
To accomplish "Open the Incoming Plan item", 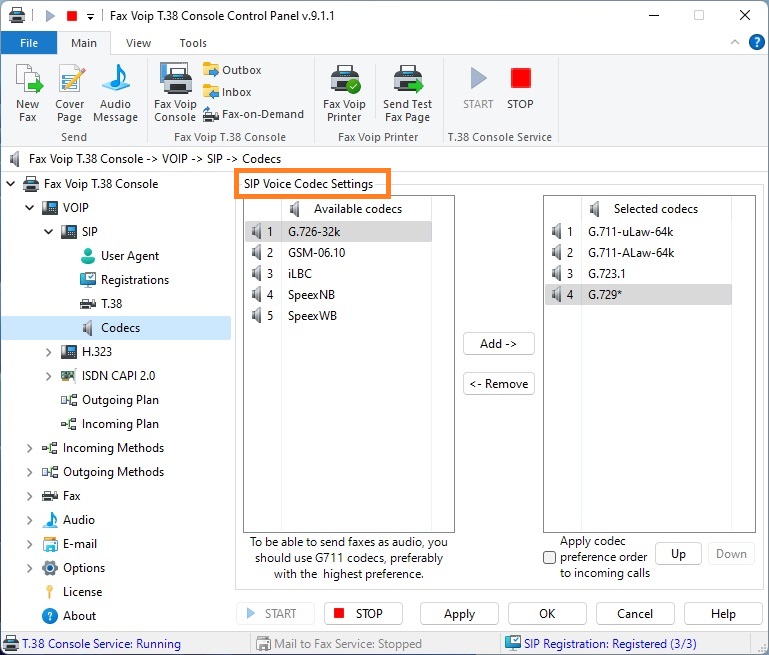I will (110, 424).
